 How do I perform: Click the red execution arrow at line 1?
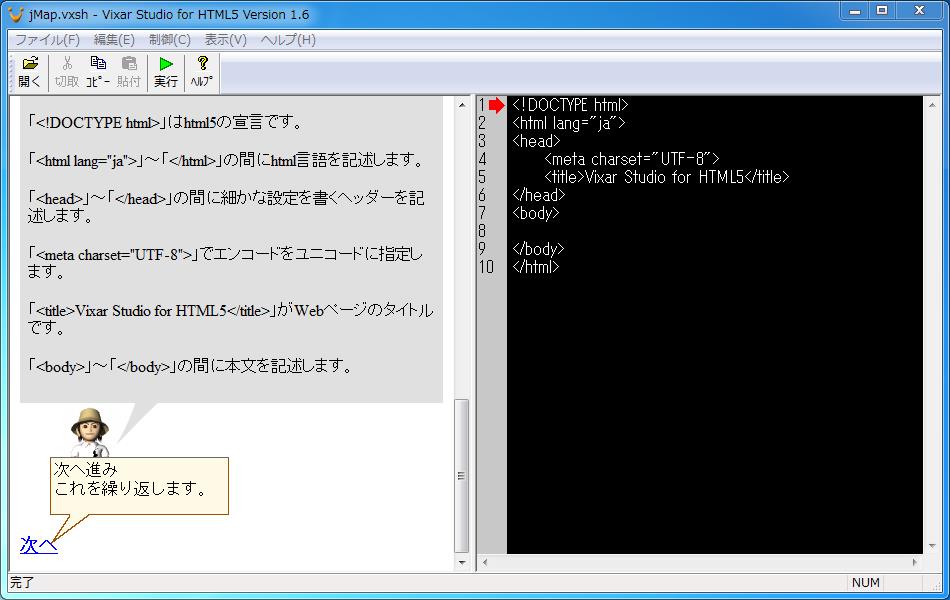493,104
